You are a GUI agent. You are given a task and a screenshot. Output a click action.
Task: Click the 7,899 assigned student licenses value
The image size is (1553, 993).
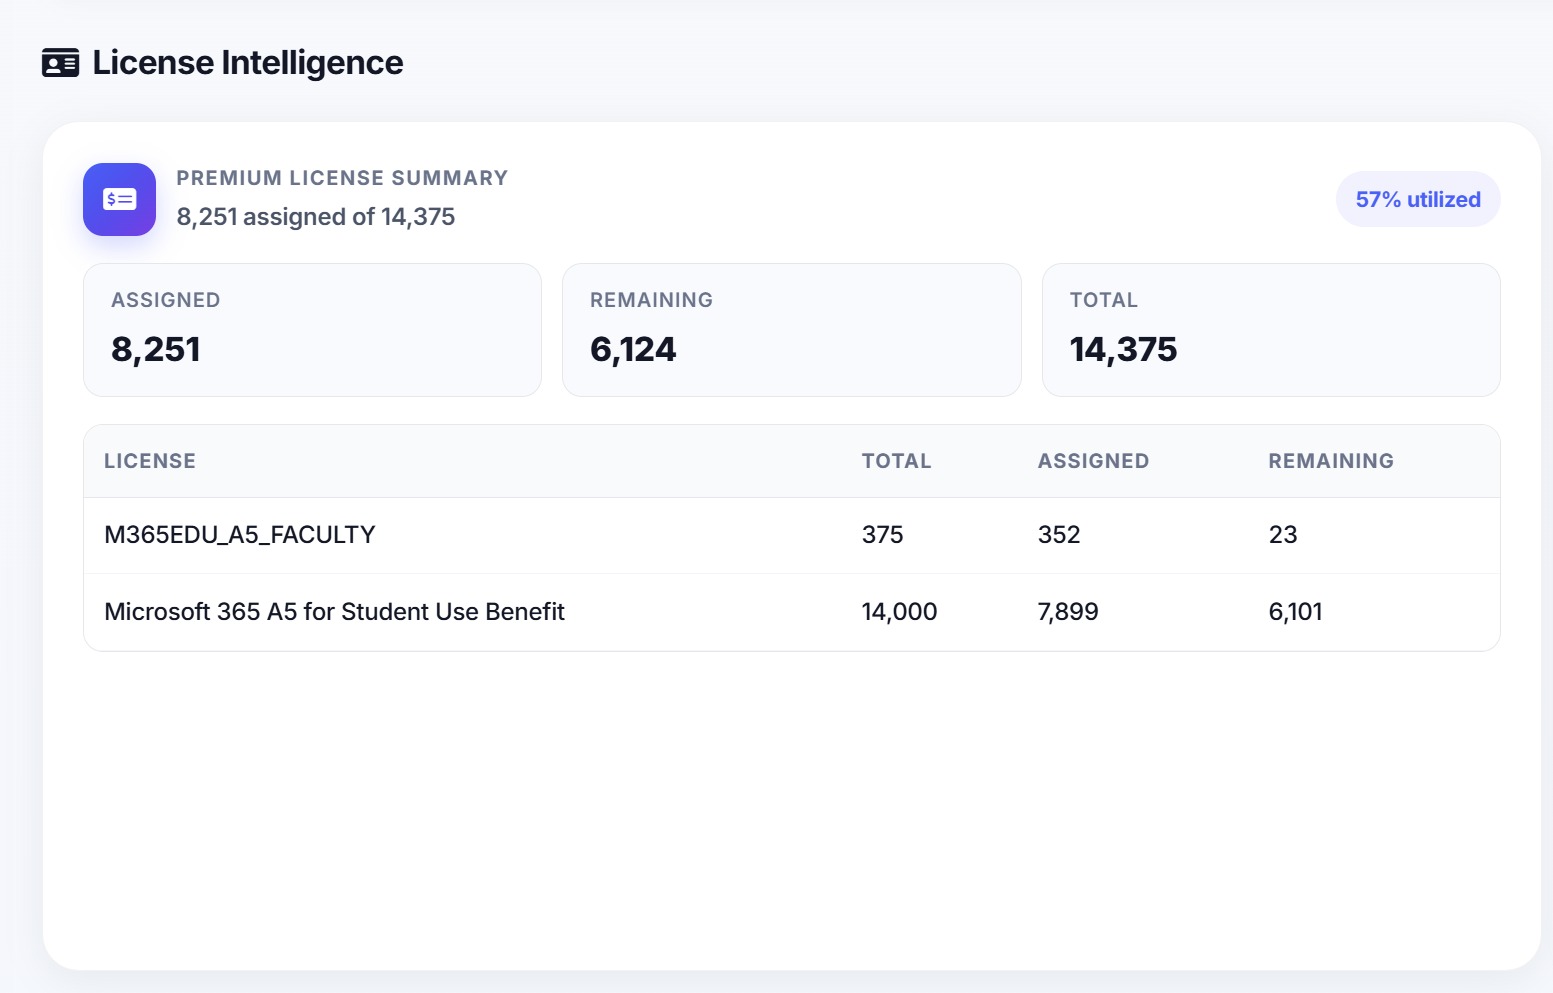pos(1068,611)
